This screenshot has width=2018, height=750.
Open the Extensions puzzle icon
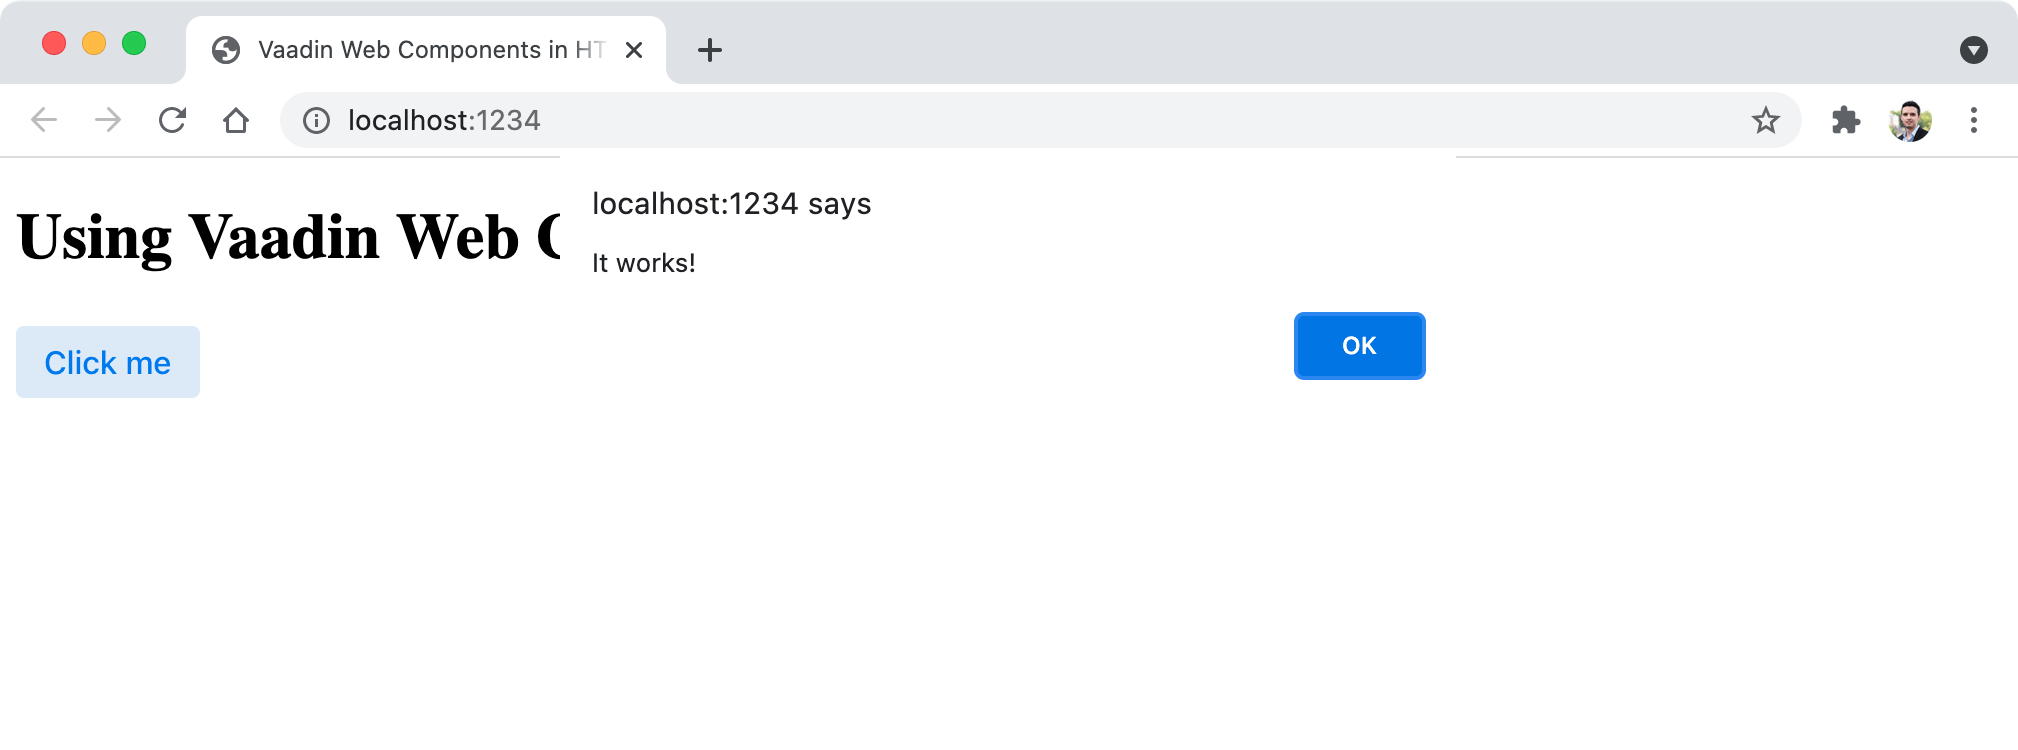click(1845, 121)
